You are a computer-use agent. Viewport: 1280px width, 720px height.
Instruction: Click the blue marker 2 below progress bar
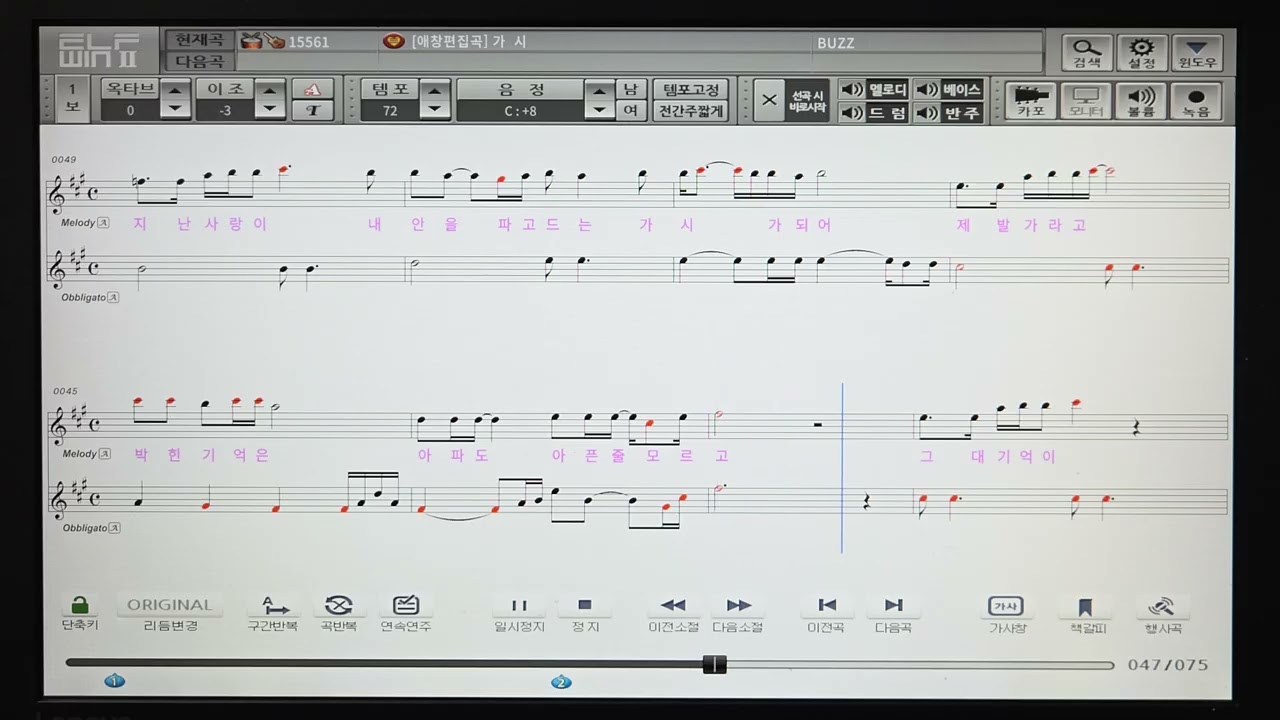pos(561,682)
